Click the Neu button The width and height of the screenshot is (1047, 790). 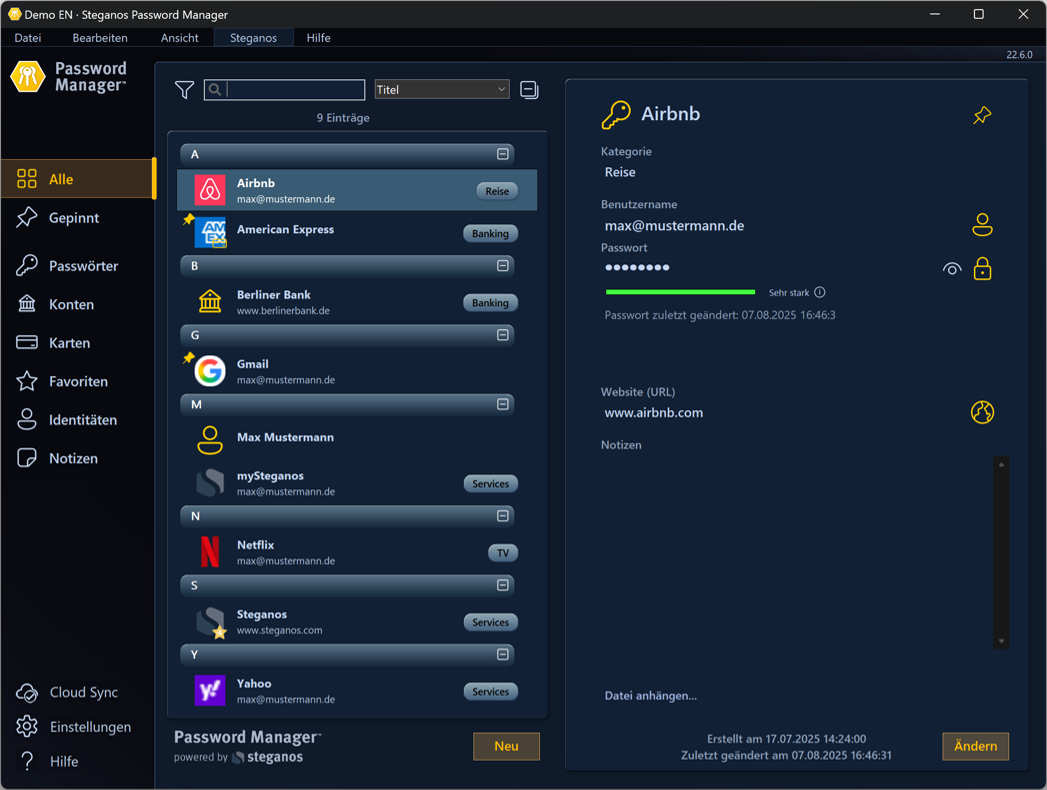[x=506, y=746]
